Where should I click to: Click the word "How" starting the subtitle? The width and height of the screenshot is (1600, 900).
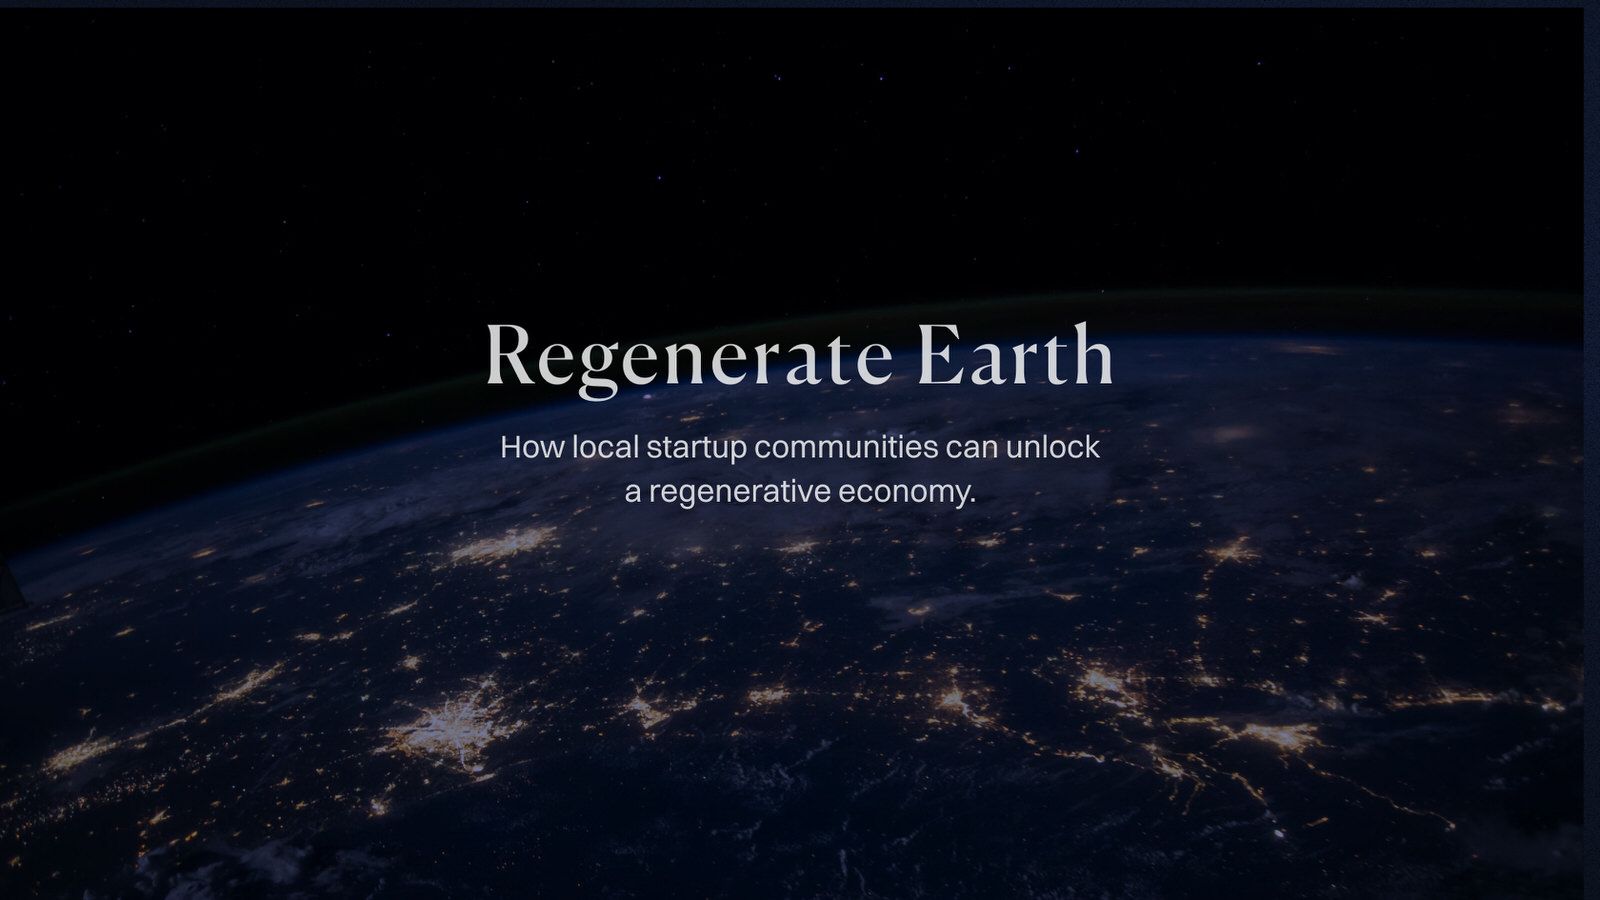pos(532,447)
